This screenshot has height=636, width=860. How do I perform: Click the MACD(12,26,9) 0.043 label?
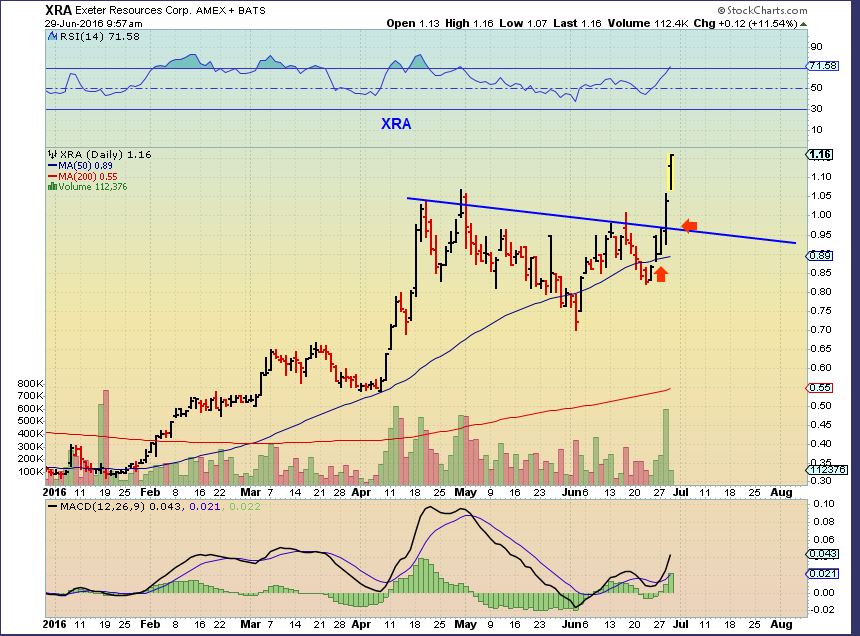point(121,507)
